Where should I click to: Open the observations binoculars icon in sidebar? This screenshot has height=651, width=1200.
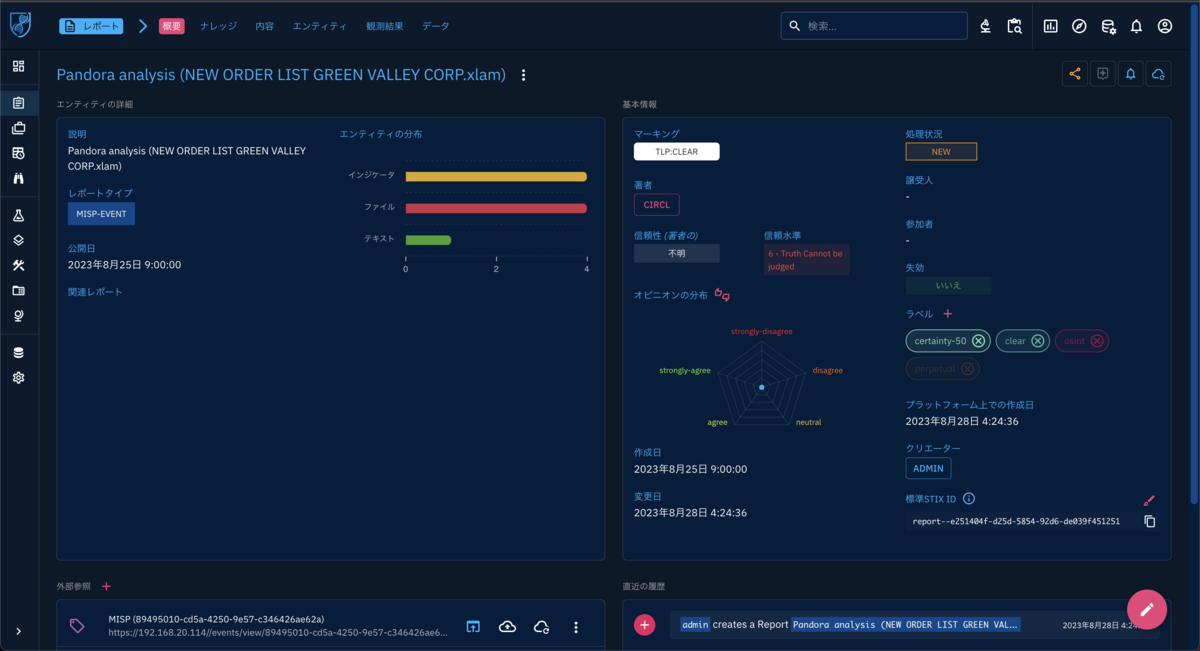[18, 178]
